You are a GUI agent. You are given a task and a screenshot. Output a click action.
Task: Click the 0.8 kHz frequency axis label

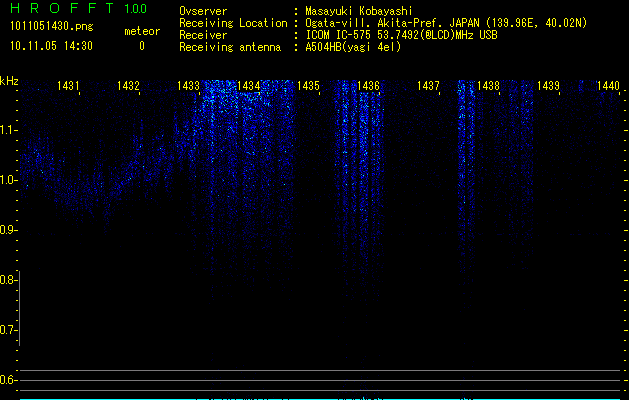(x=7, y=280)
